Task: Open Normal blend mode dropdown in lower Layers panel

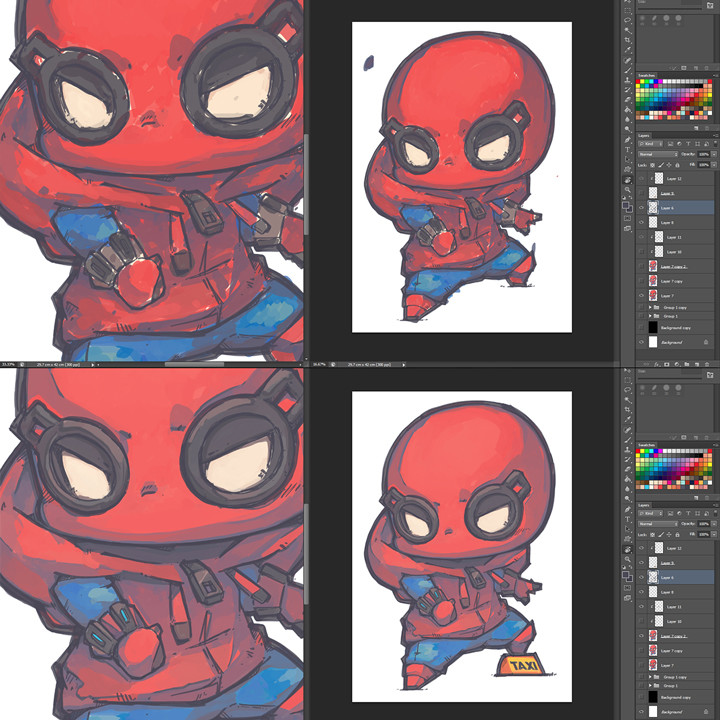Action: point(658,524)
